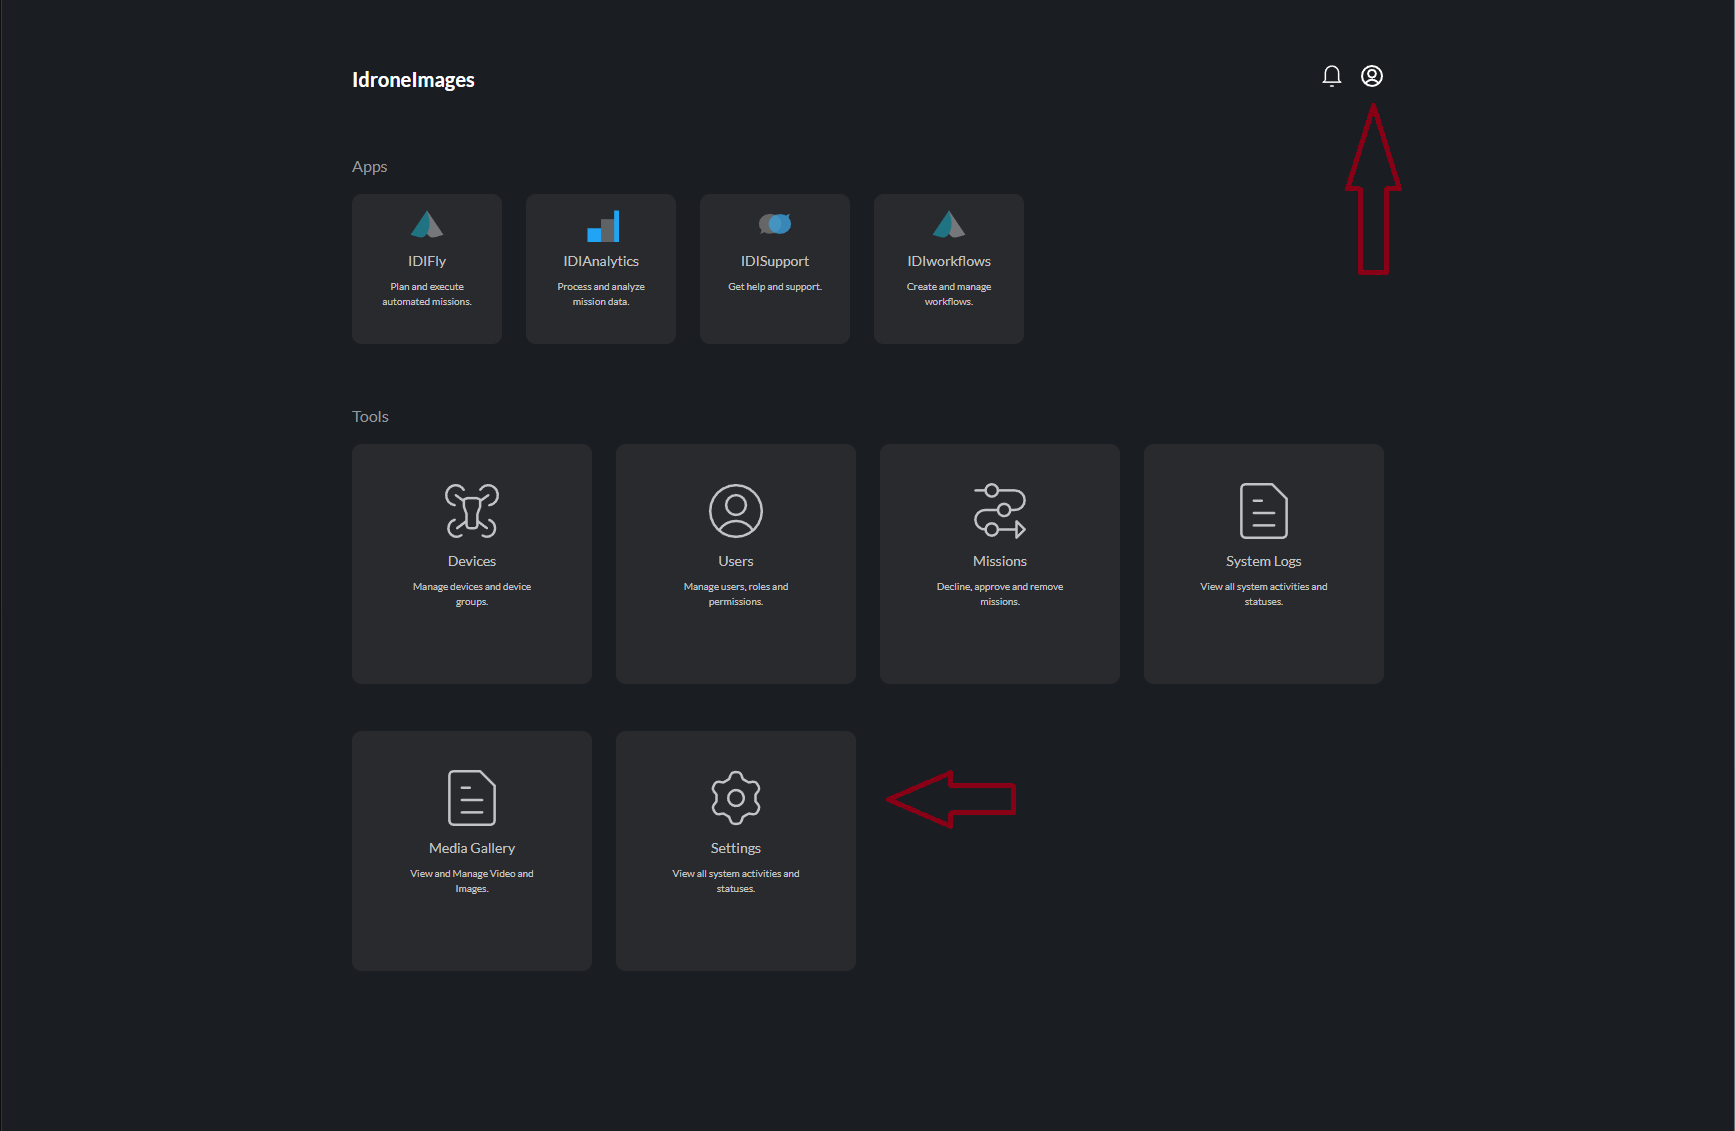
Task: Click the drone icon on the Devices card
Action: [471, 511]
